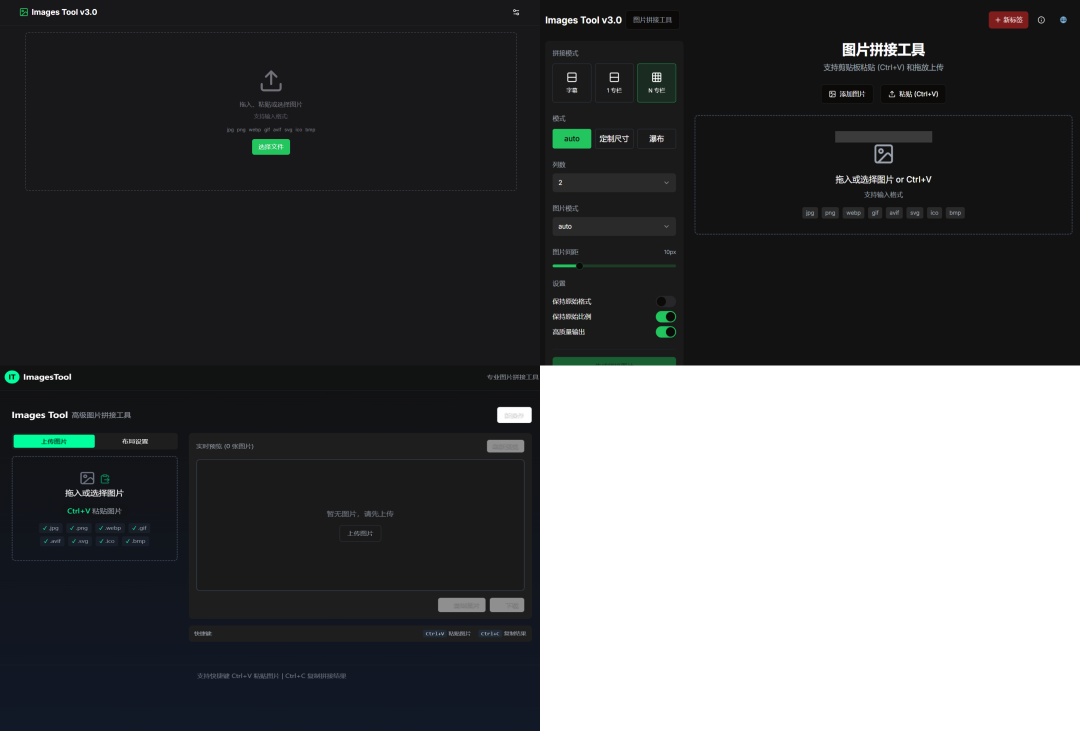The height and width of the screenshot is (731, 1080).
Task: Select the 1 专栏 stitching mode icon
Action: 614,83
